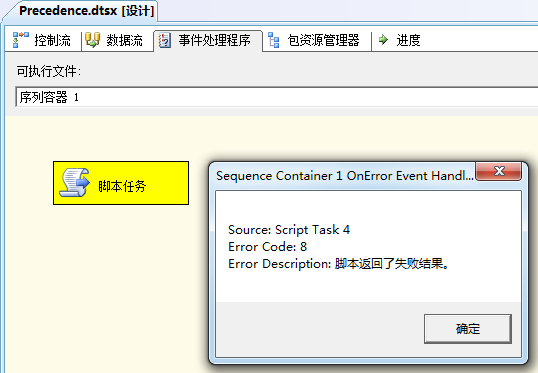Click the Control Flow tab icon

click(21, 40)
